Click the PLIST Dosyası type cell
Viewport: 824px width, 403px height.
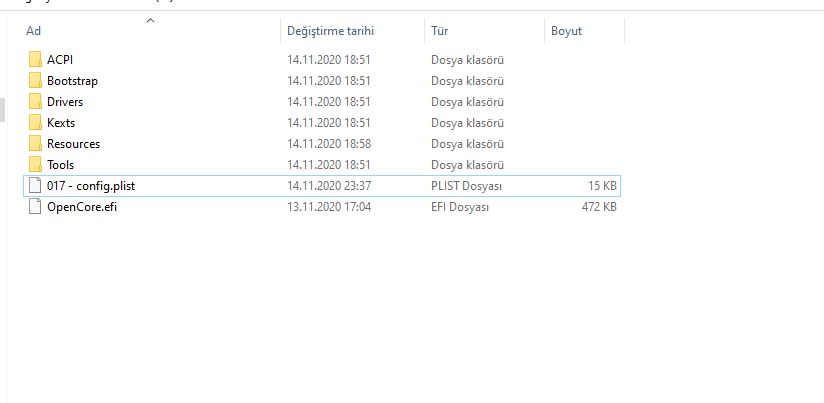tap(467, 186)
